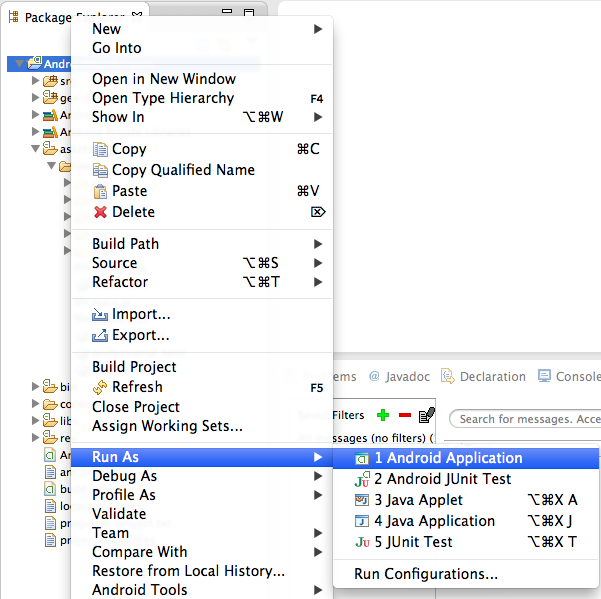Screen dimensions: 601x599
Task: Expand the bin folder node
Action: [36, 386]
